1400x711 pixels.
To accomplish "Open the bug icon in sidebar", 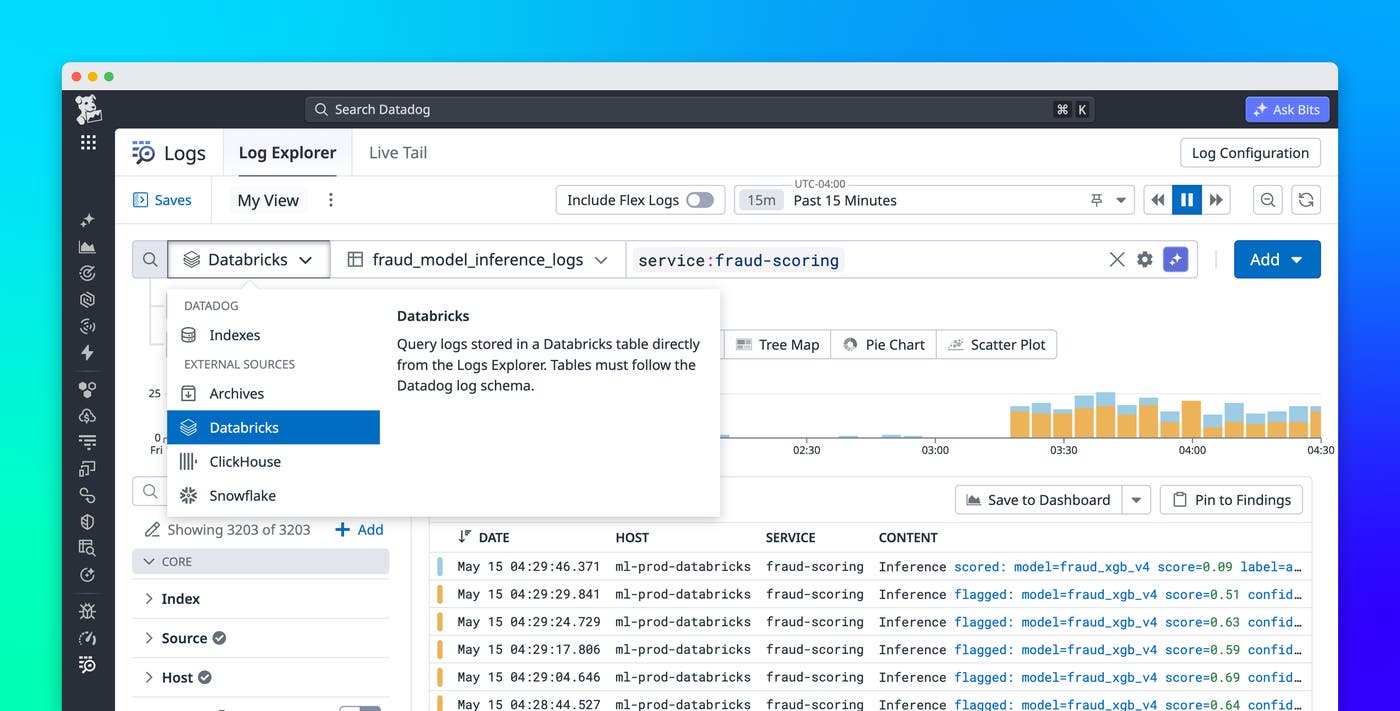I will point(88,611).
